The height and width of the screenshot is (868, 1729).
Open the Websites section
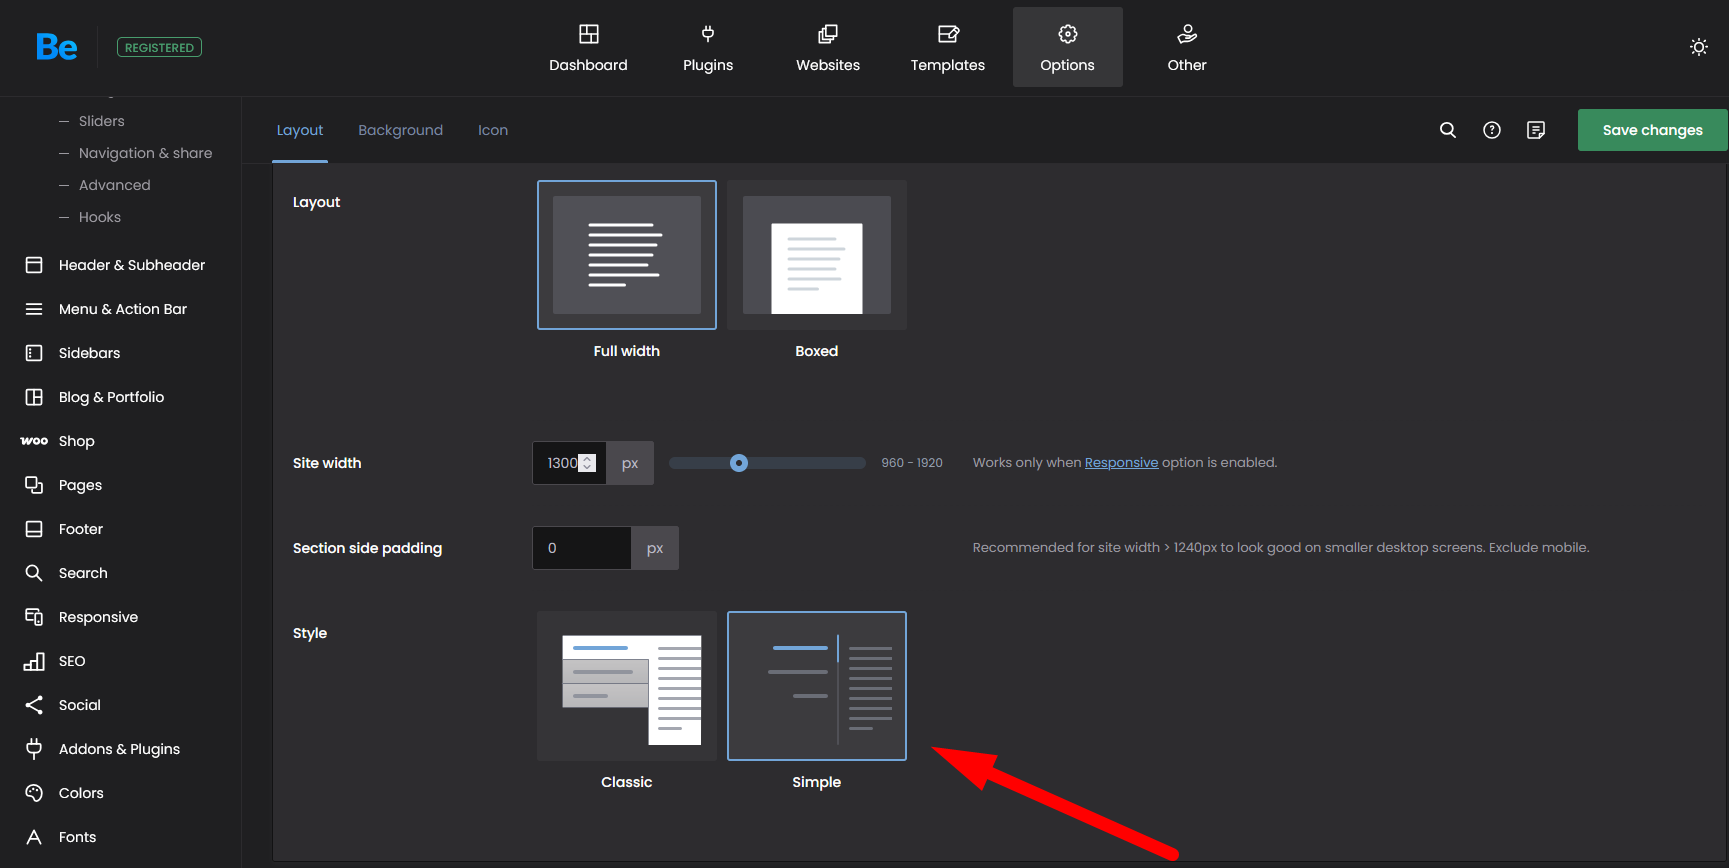click(x=827, y=48)
